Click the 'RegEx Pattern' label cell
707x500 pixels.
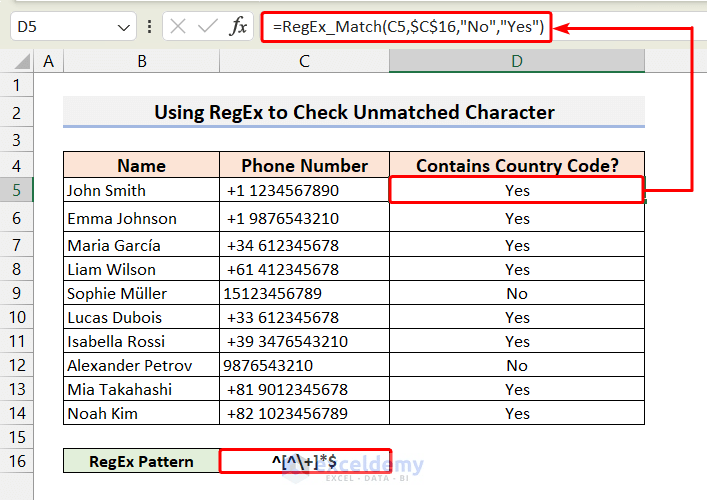point(142,461)
